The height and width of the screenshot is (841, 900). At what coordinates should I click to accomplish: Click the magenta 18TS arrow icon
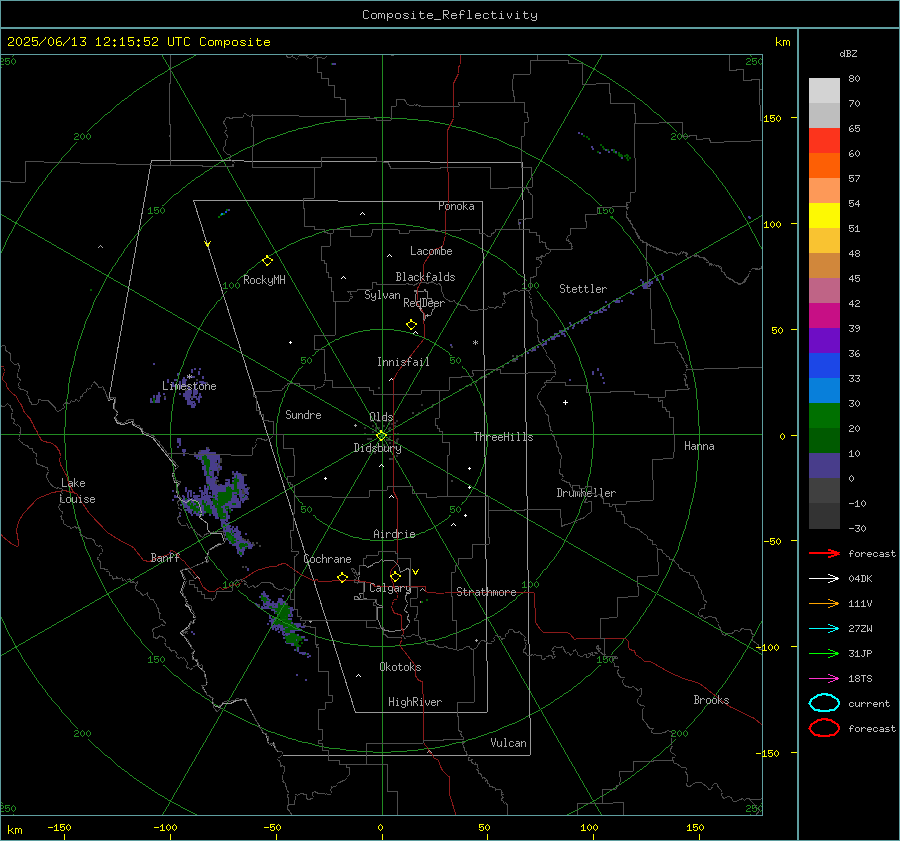(824, 678)
